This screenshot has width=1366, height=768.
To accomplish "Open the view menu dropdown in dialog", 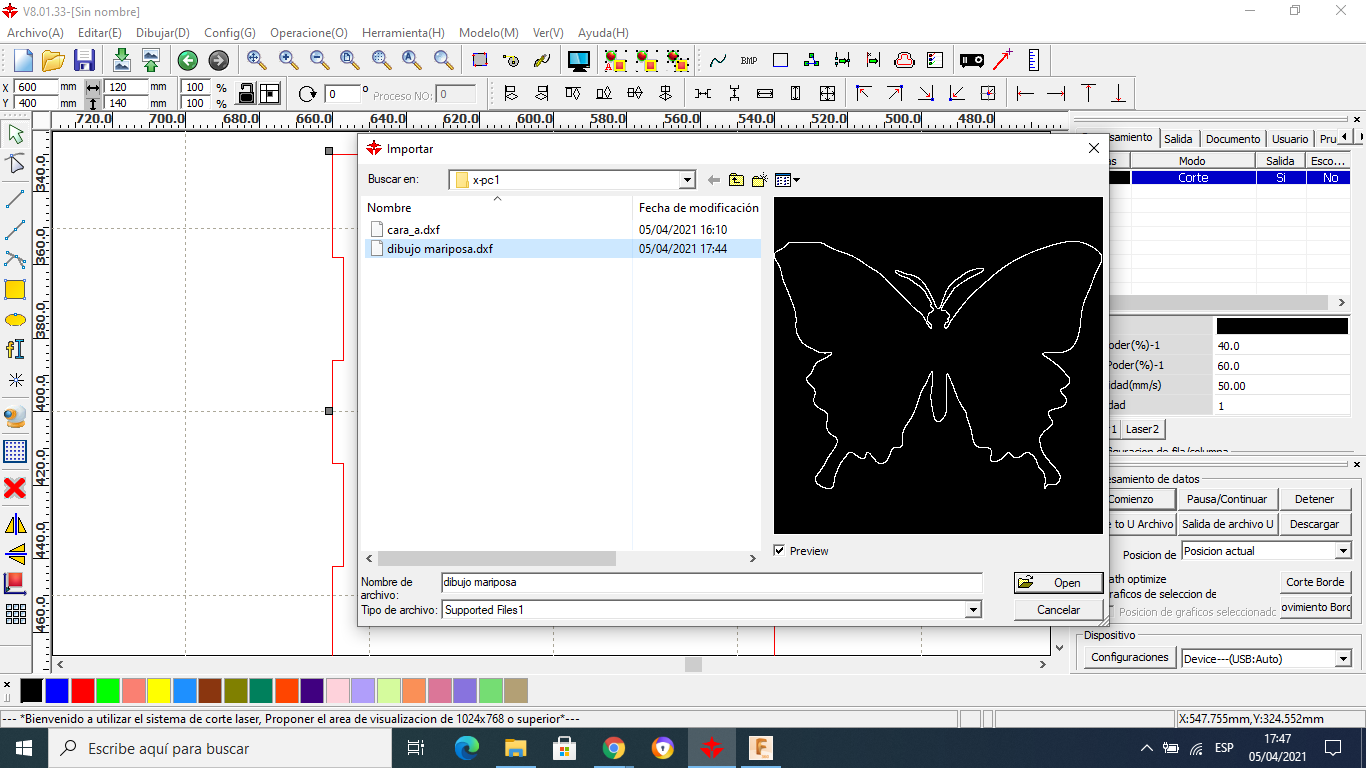I will click(x=788, y=180).
